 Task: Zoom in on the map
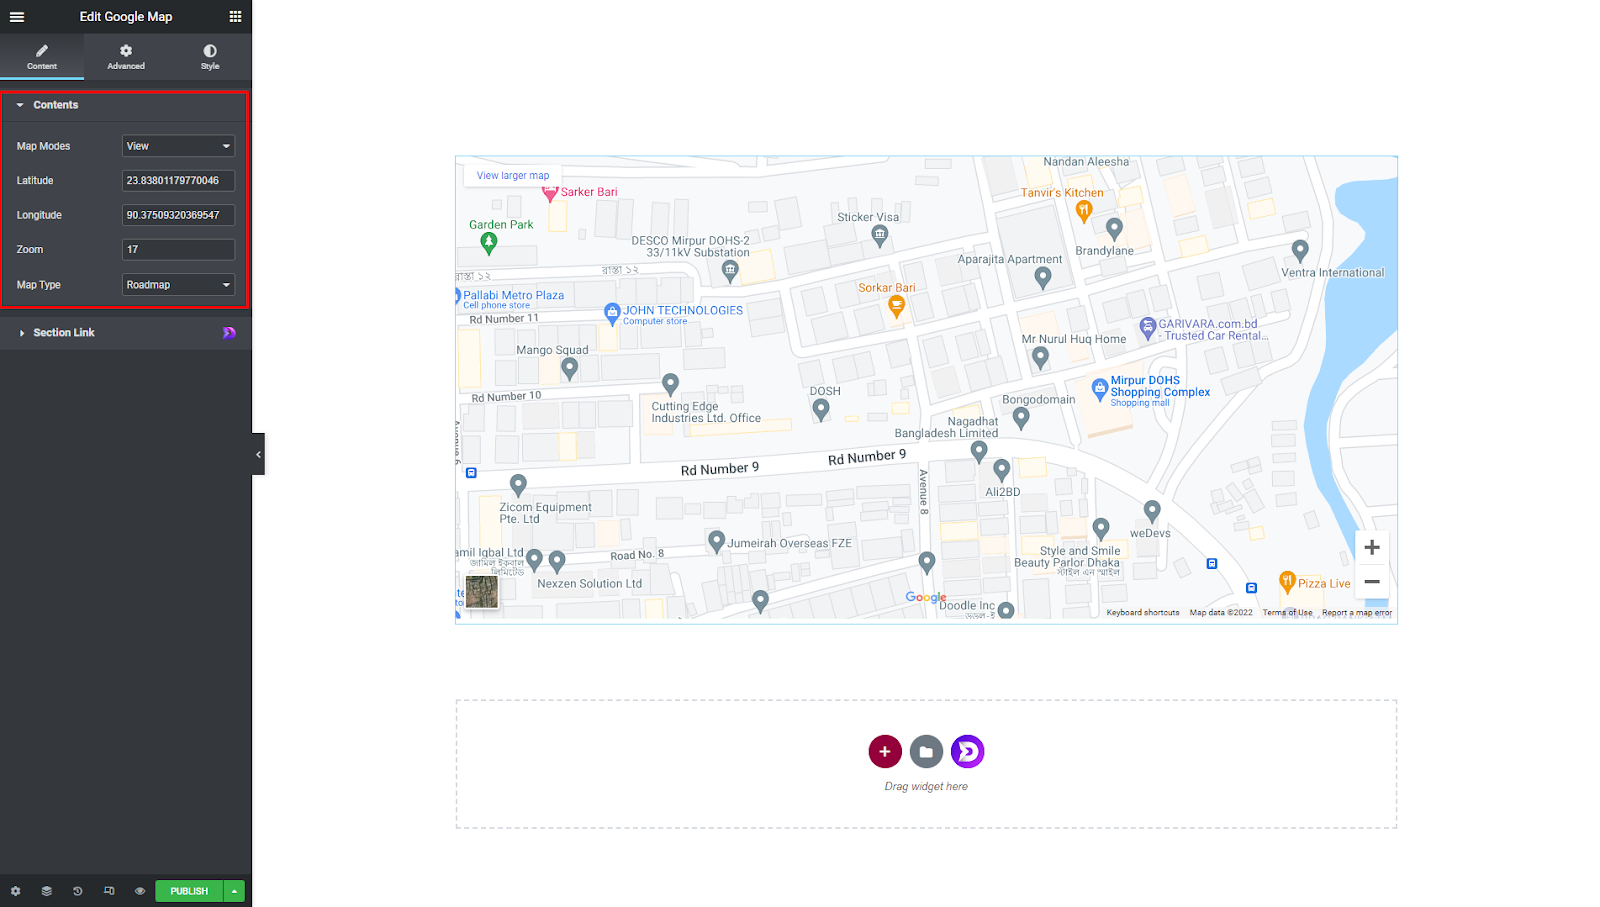click(x=1372, y=547)
